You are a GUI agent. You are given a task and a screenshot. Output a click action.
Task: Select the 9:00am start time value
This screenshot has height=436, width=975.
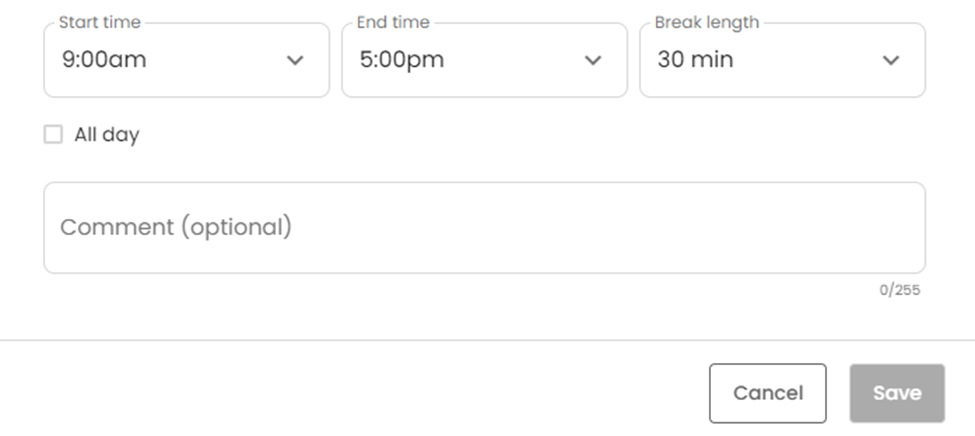pyautogui.click(x=104, y=60)
